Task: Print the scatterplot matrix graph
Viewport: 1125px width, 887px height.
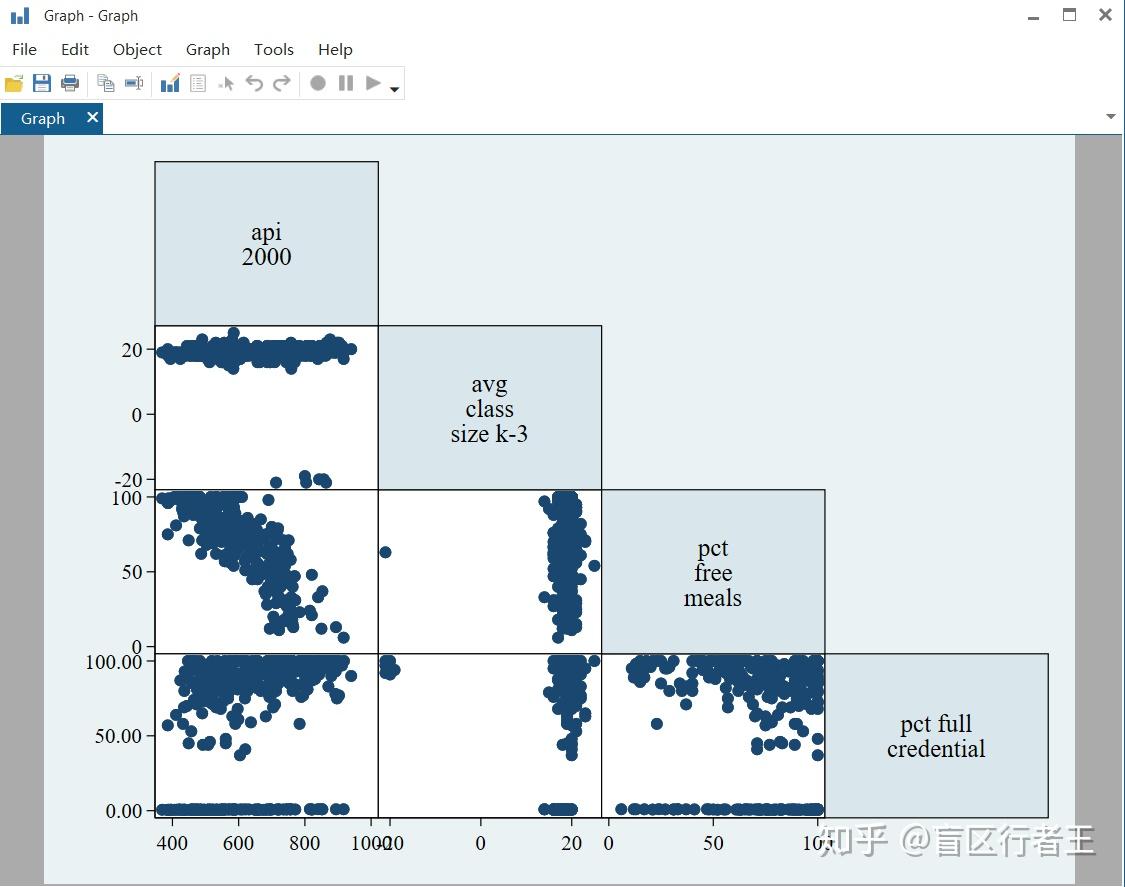Action: [70, 83]
